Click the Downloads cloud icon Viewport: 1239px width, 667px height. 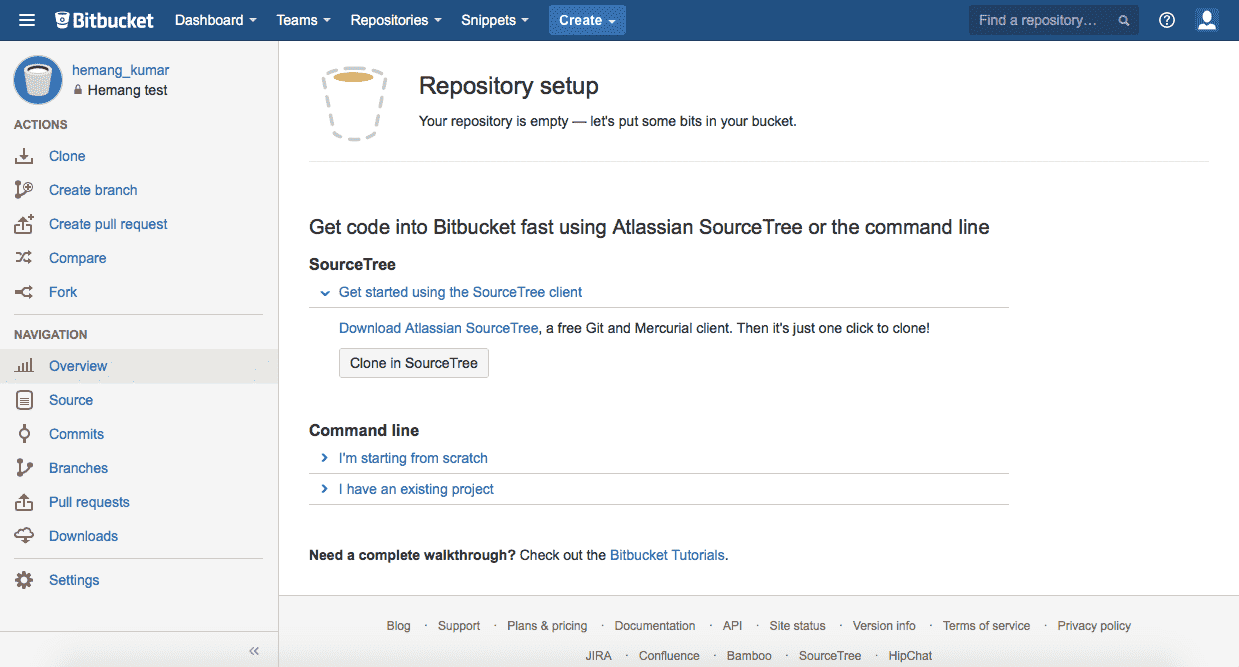(25, 536)
